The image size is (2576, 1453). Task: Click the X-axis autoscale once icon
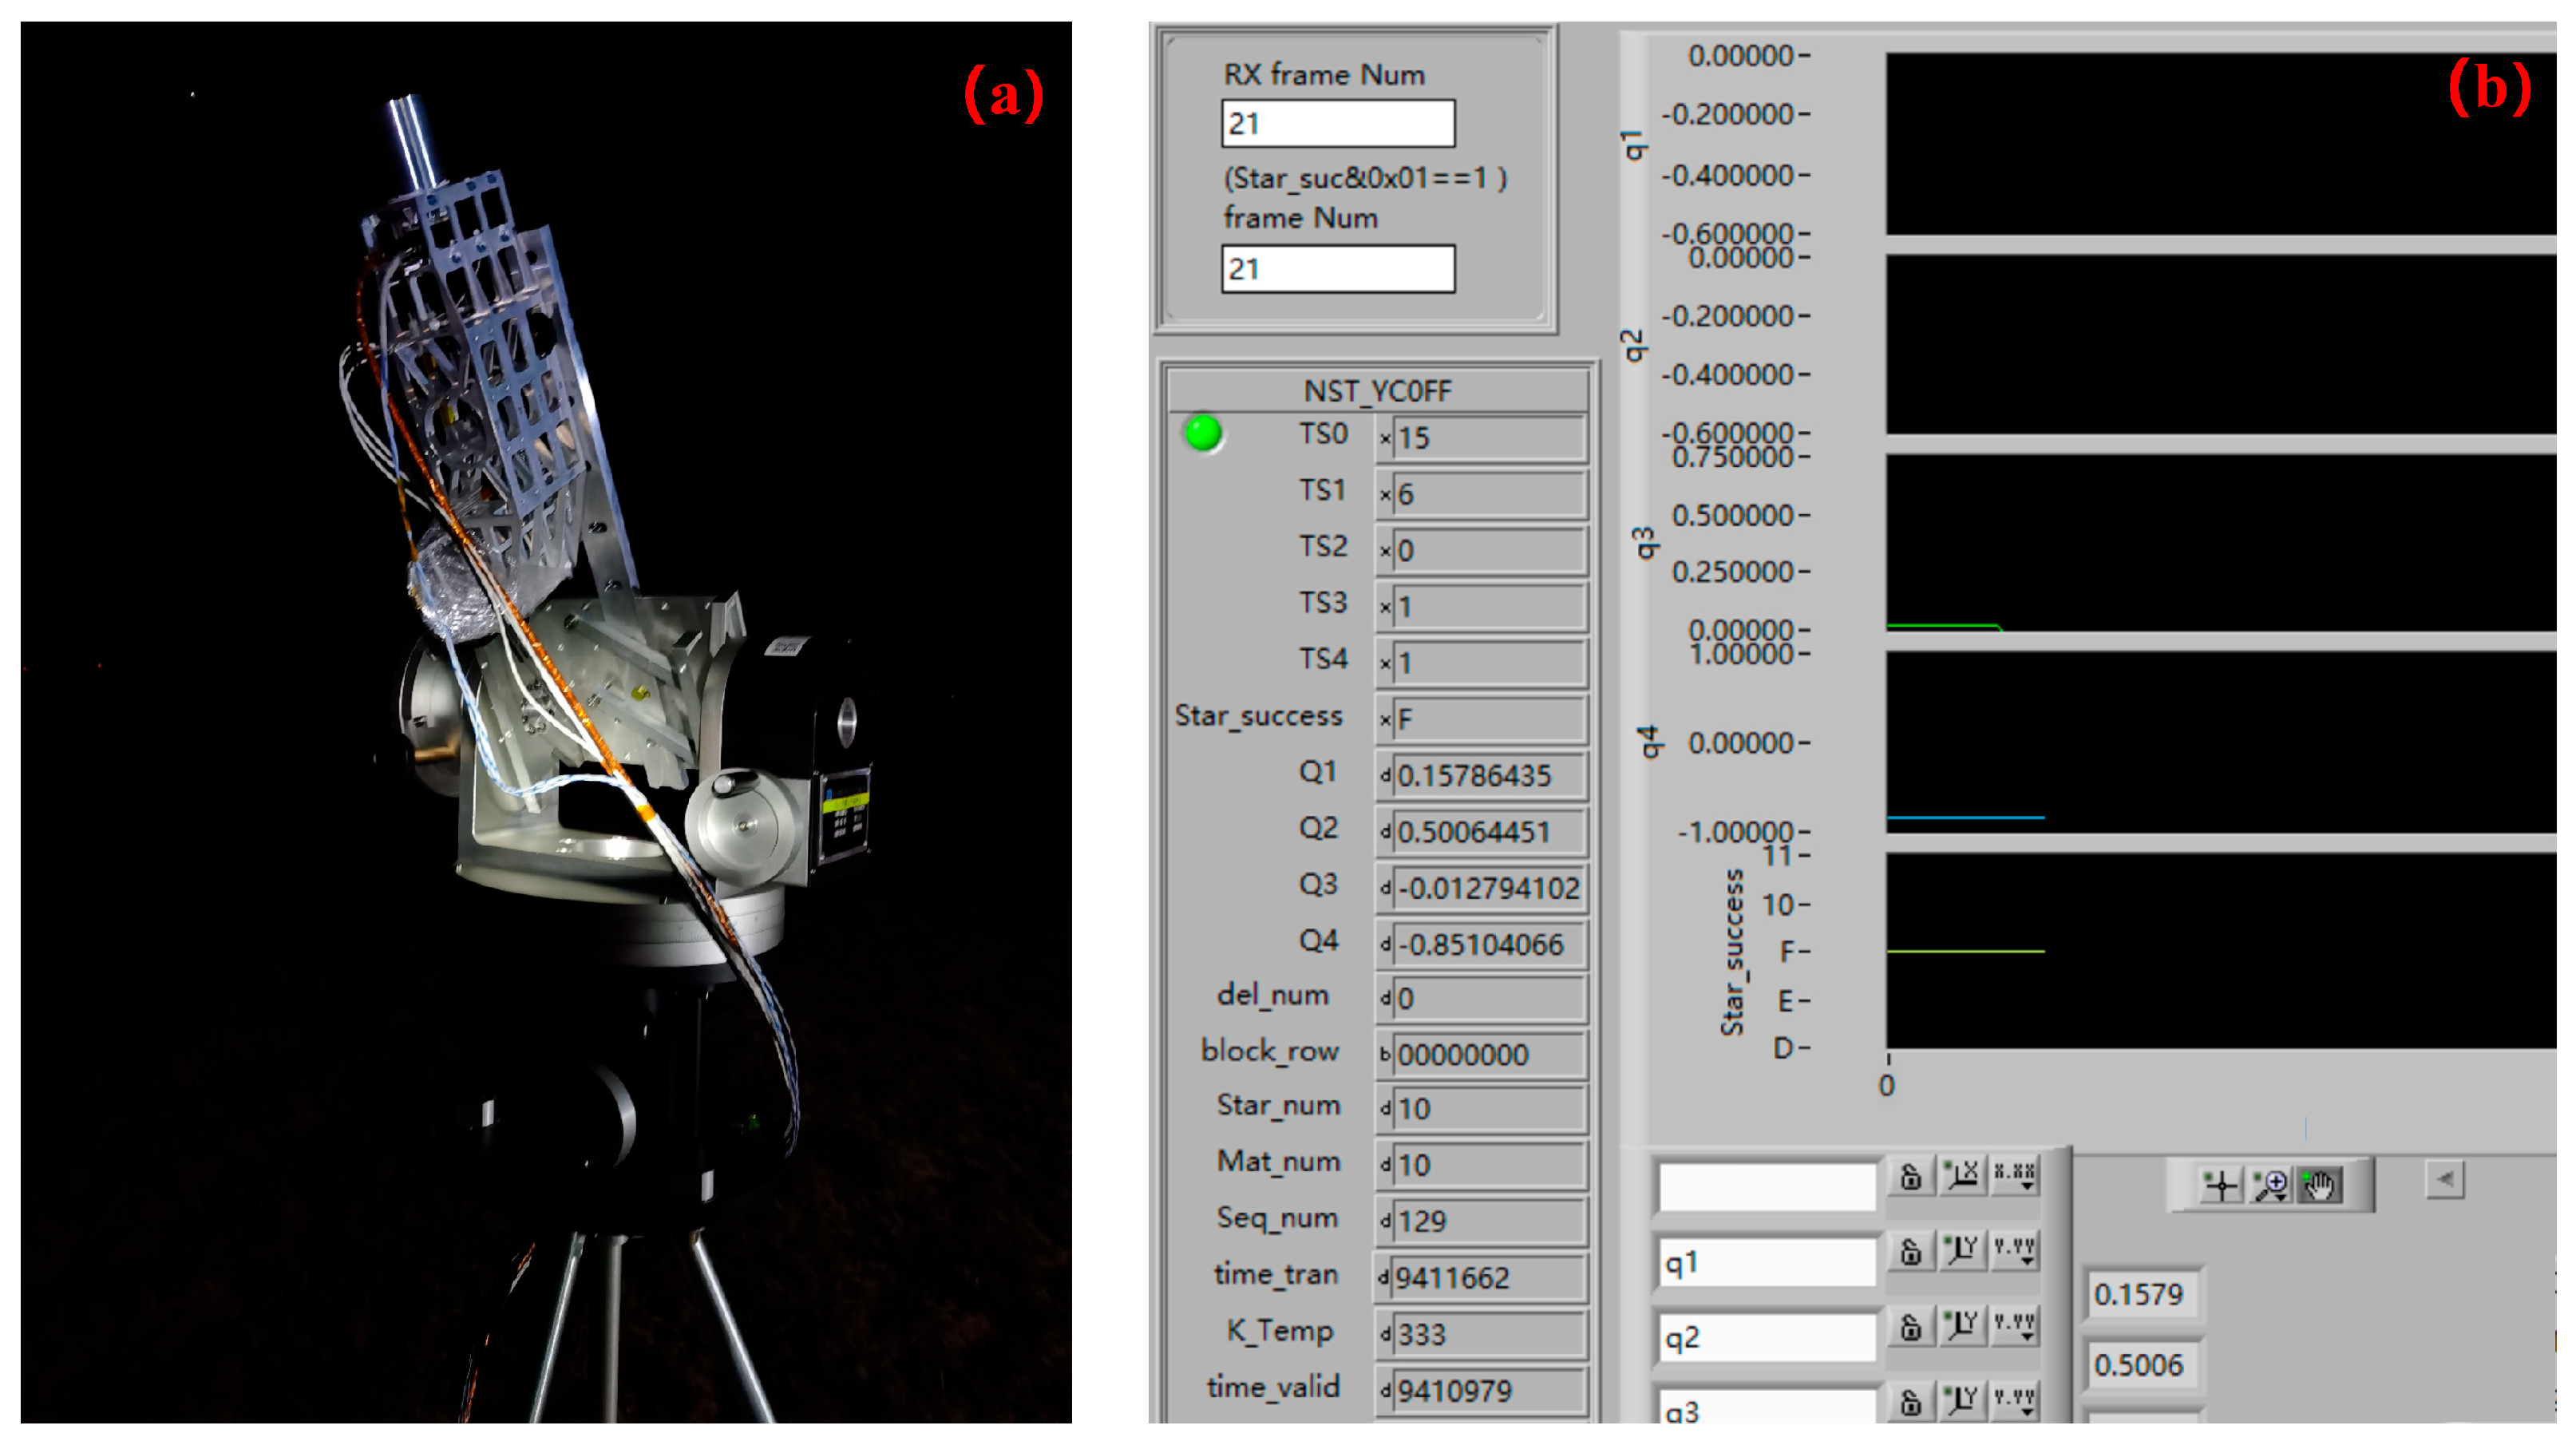[x=1961, y=1175]
